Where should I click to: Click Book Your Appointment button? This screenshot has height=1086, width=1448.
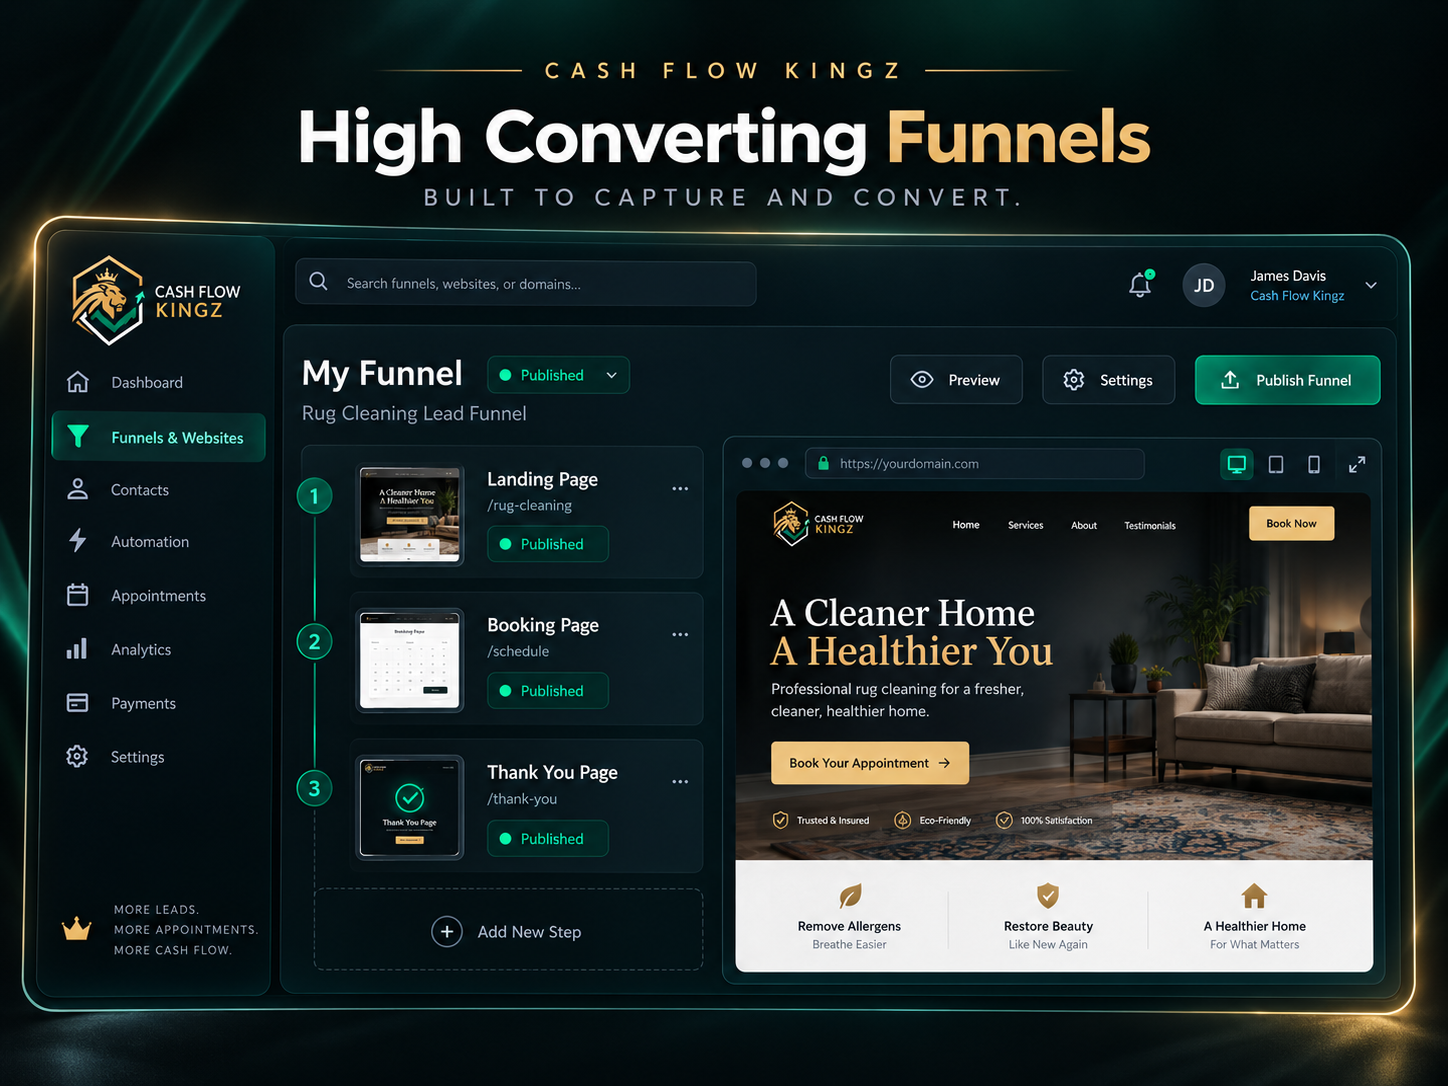[870, 763]
